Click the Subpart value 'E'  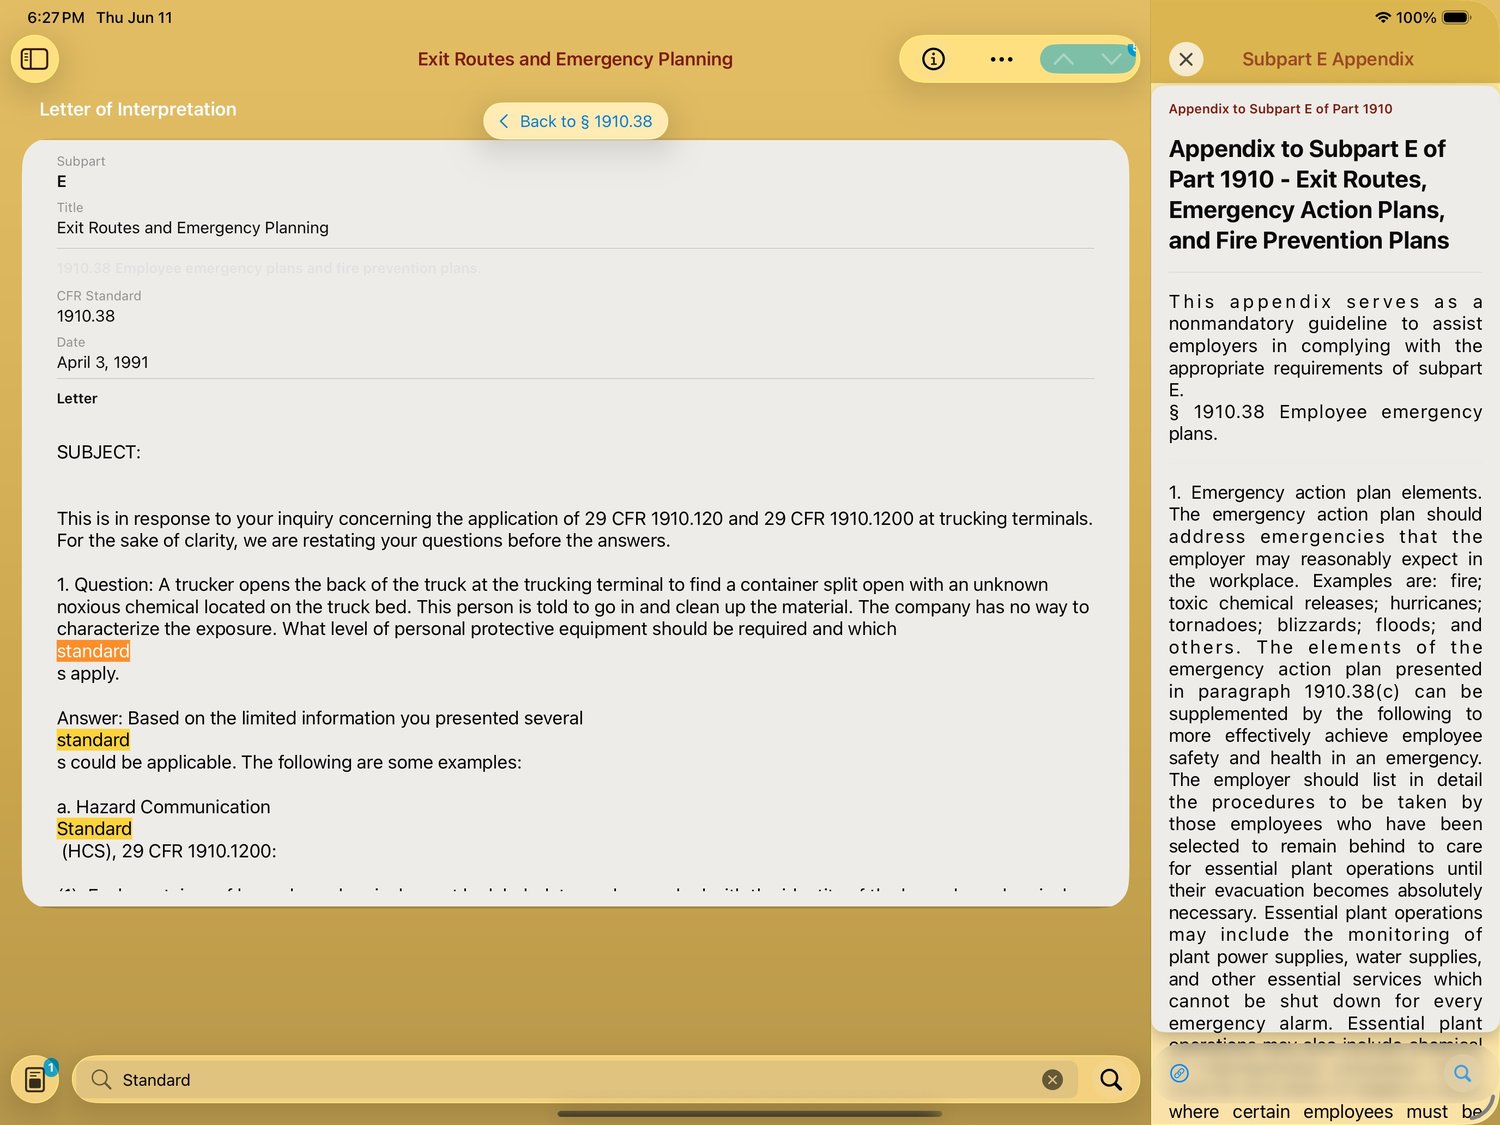pyautogui.click(x=62, y=181)
